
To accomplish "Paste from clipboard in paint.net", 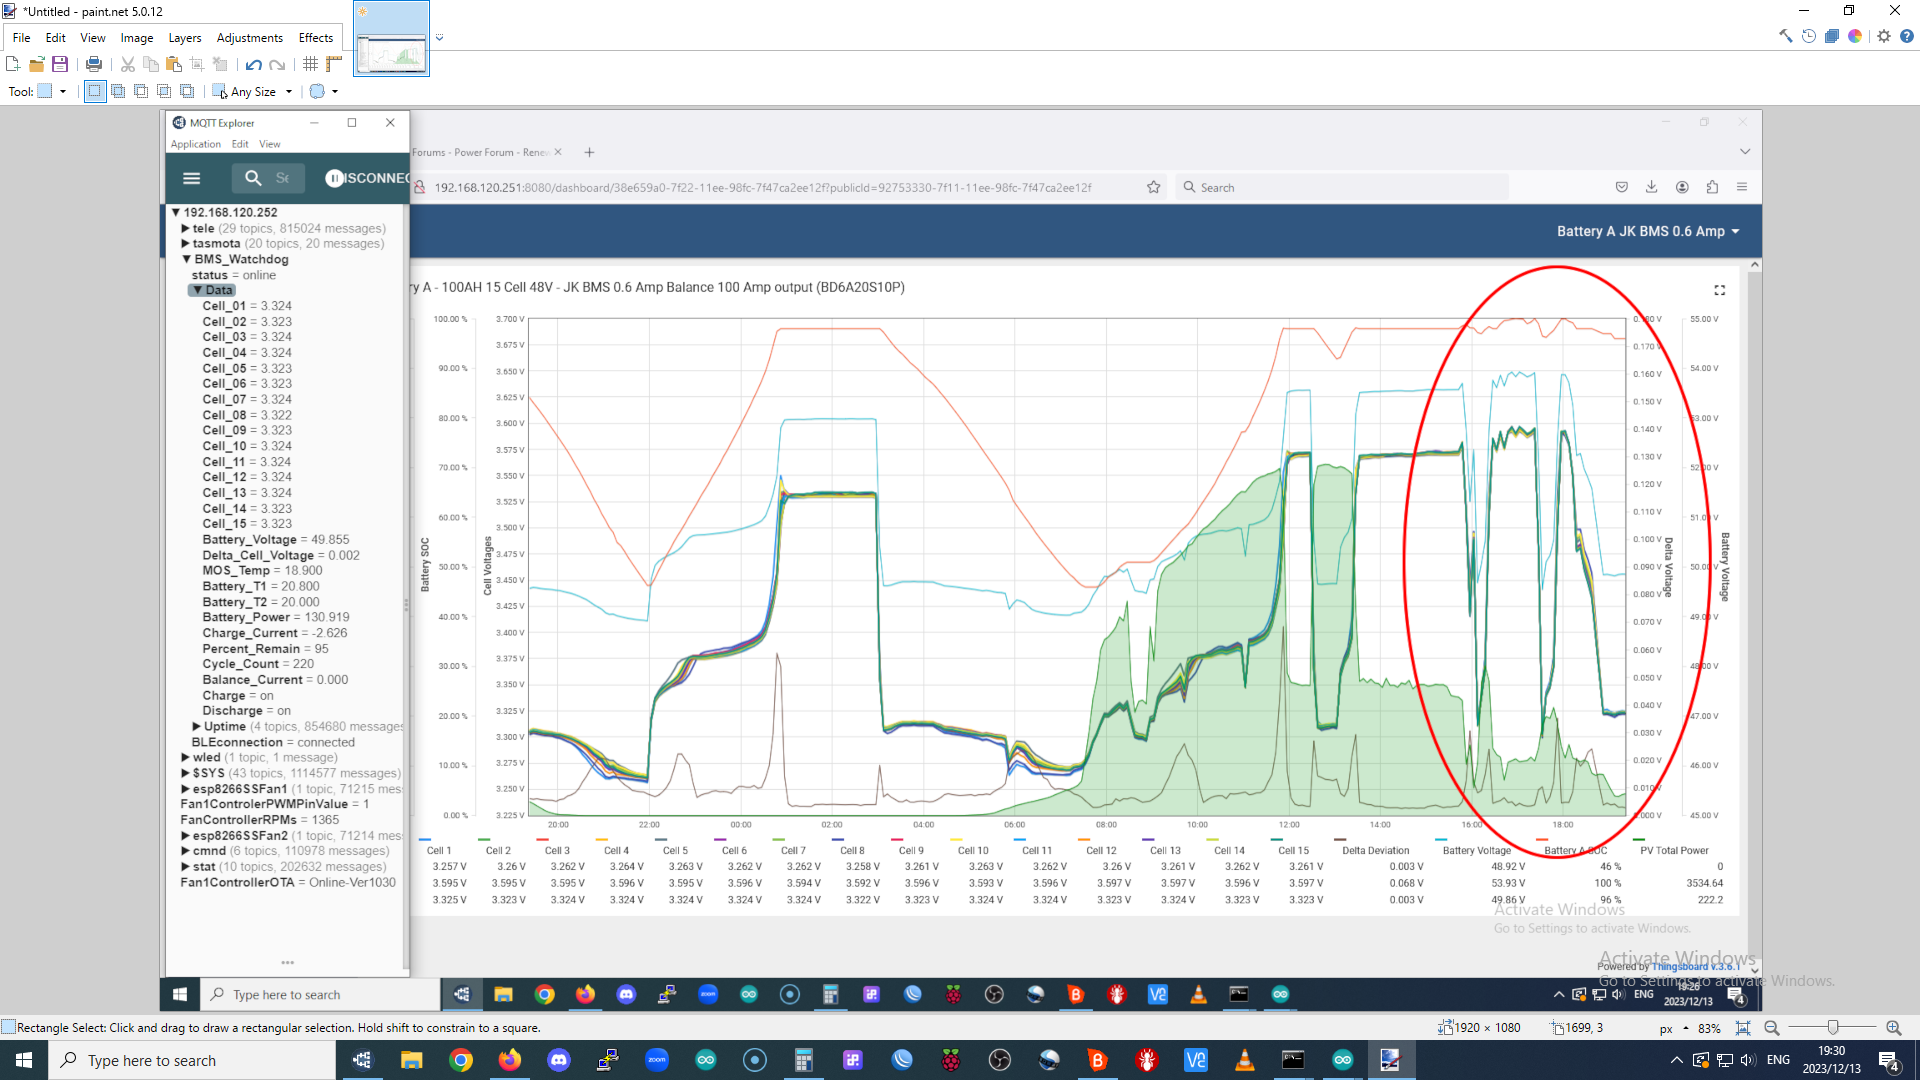I will coord(174,63).
